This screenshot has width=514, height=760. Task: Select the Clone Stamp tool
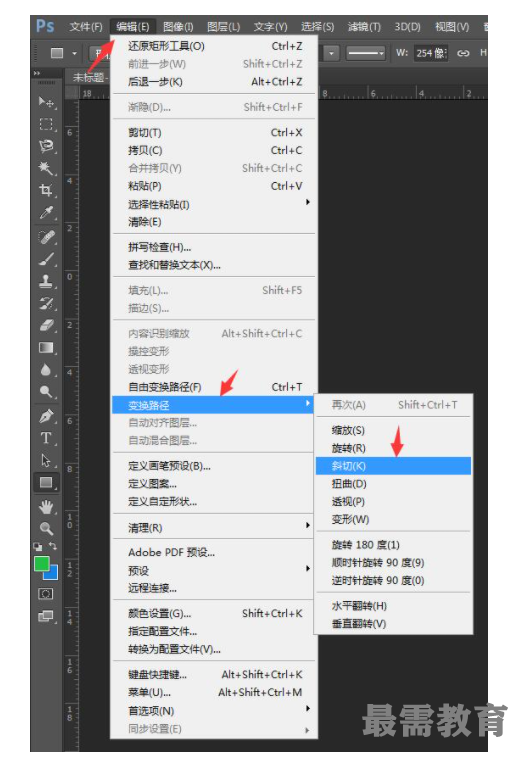coord(47,281)
